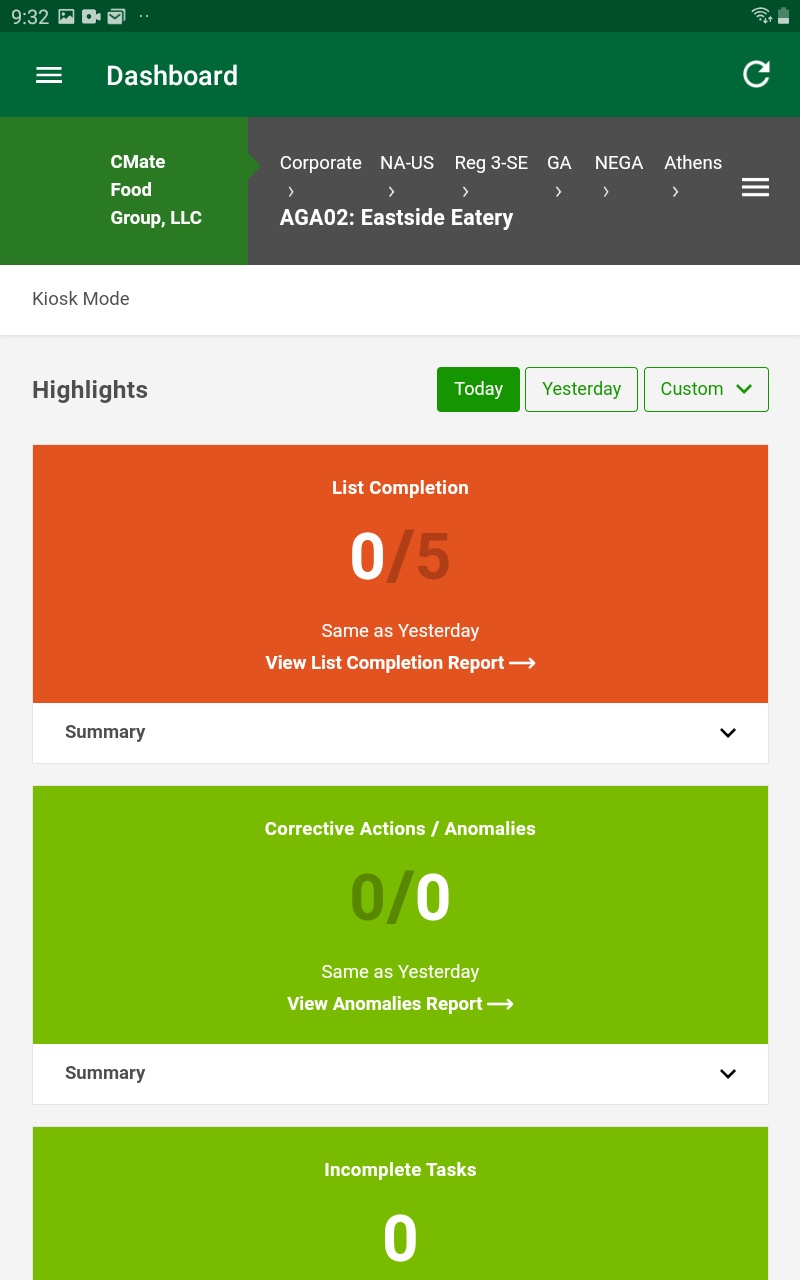Select CMate Food Group, LLC
800x1280 pixels.
[156, 189]
